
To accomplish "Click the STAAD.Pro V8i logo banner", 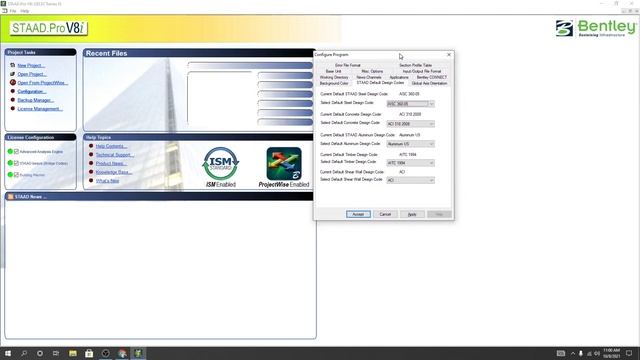I will coord(49,28).
